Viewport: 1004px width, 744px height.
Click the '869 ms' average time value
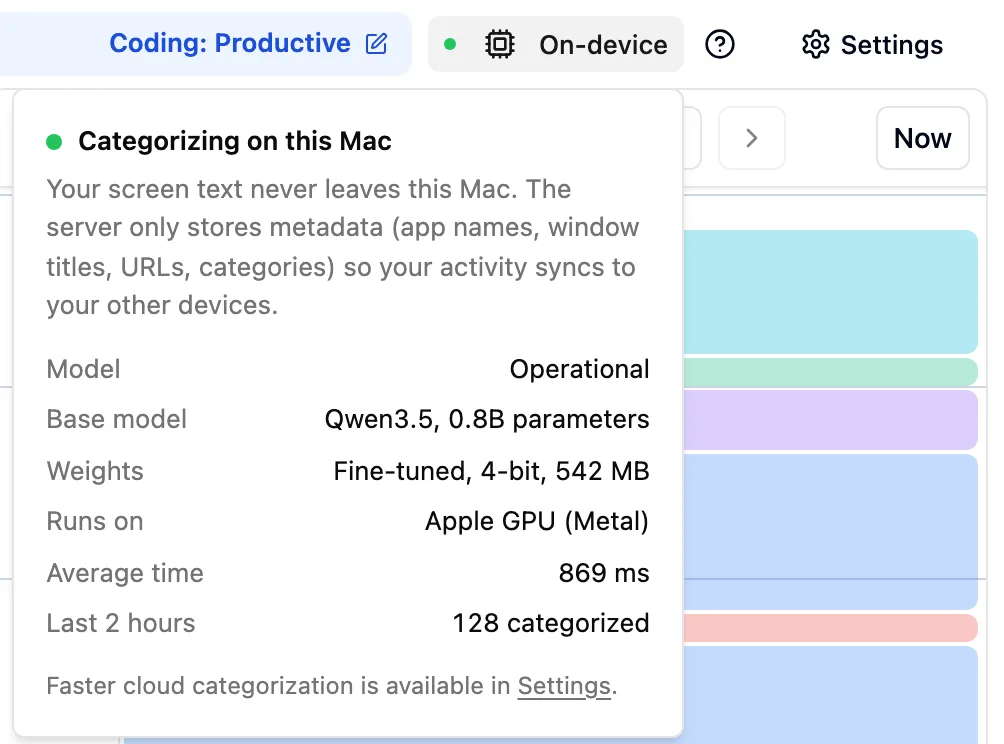tap(604, 573)
